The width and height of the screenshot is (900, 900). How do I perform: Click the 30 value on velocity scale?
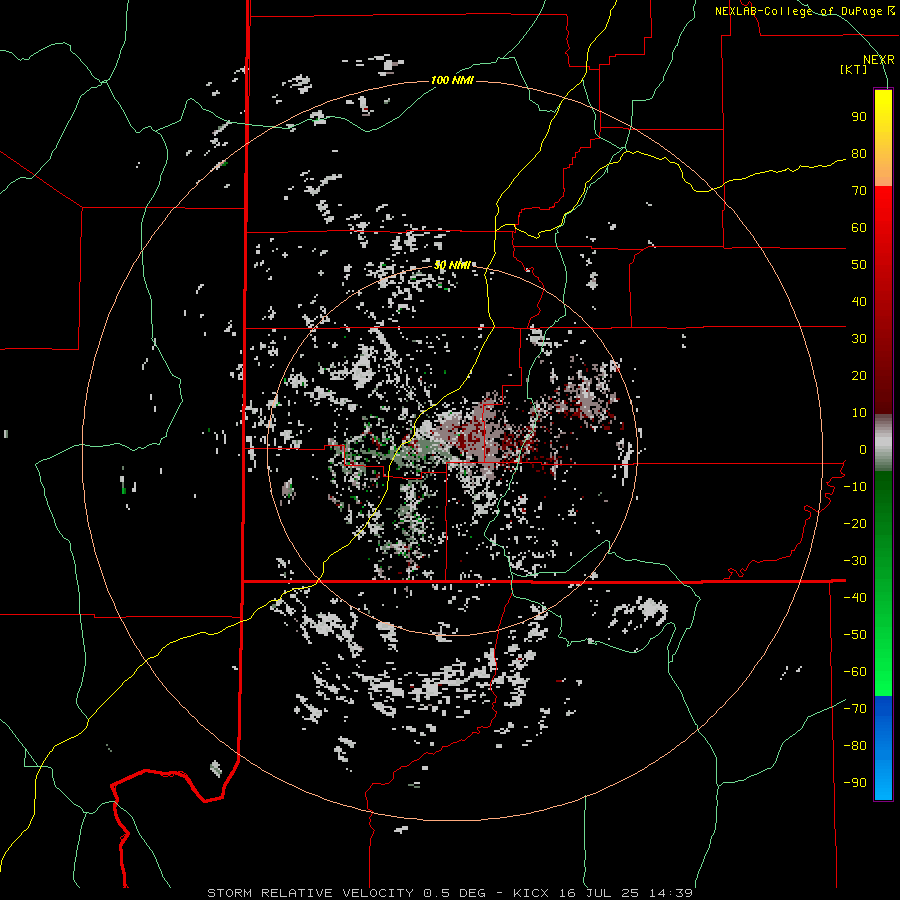pos(859,339)
